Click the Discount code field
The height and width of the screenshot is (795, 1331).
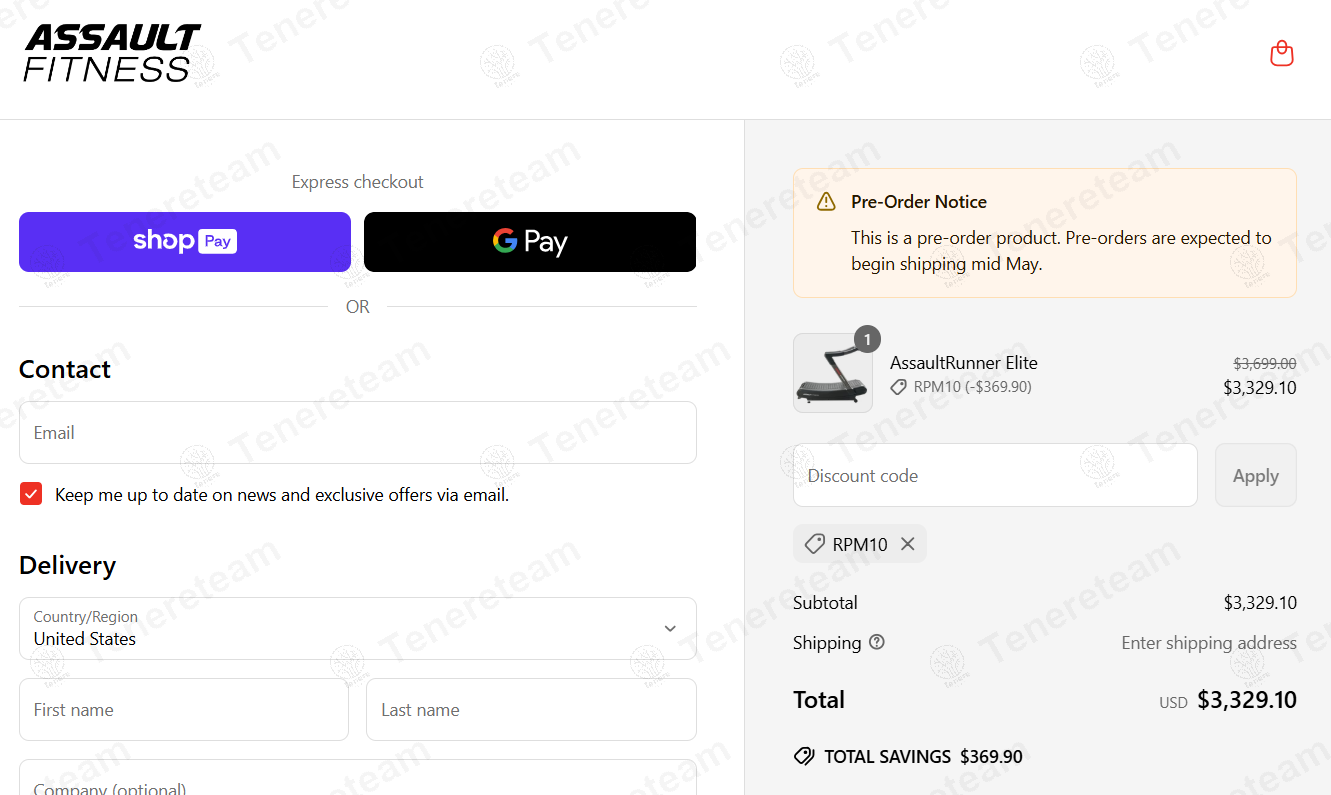(x=995, y=475)
